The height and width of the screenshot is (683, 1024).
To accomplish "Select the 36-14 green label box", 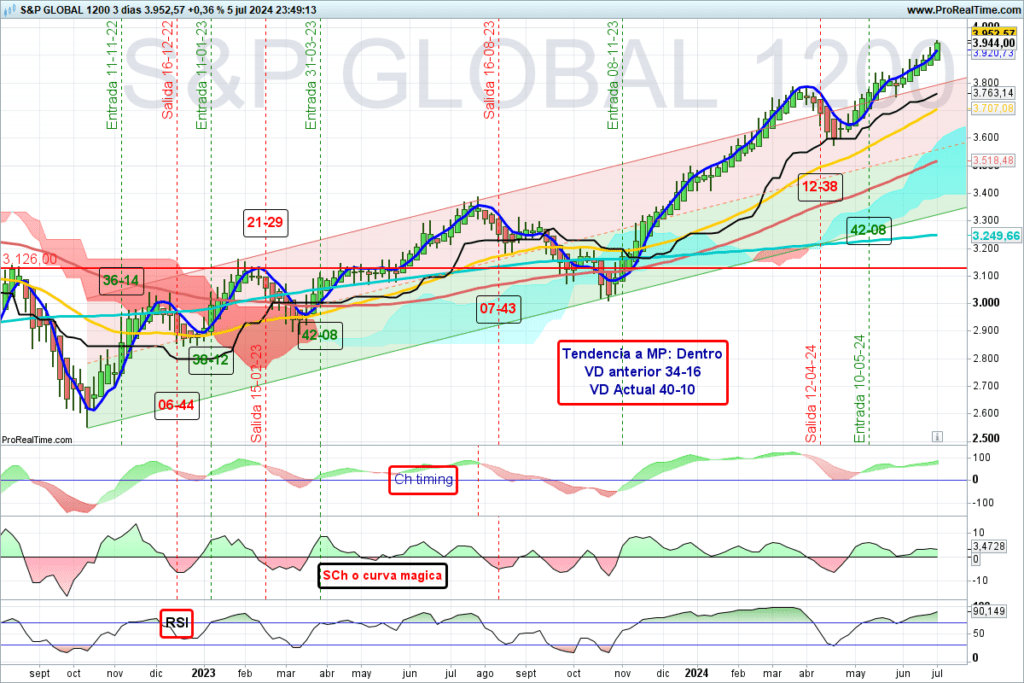I will 121,281.
